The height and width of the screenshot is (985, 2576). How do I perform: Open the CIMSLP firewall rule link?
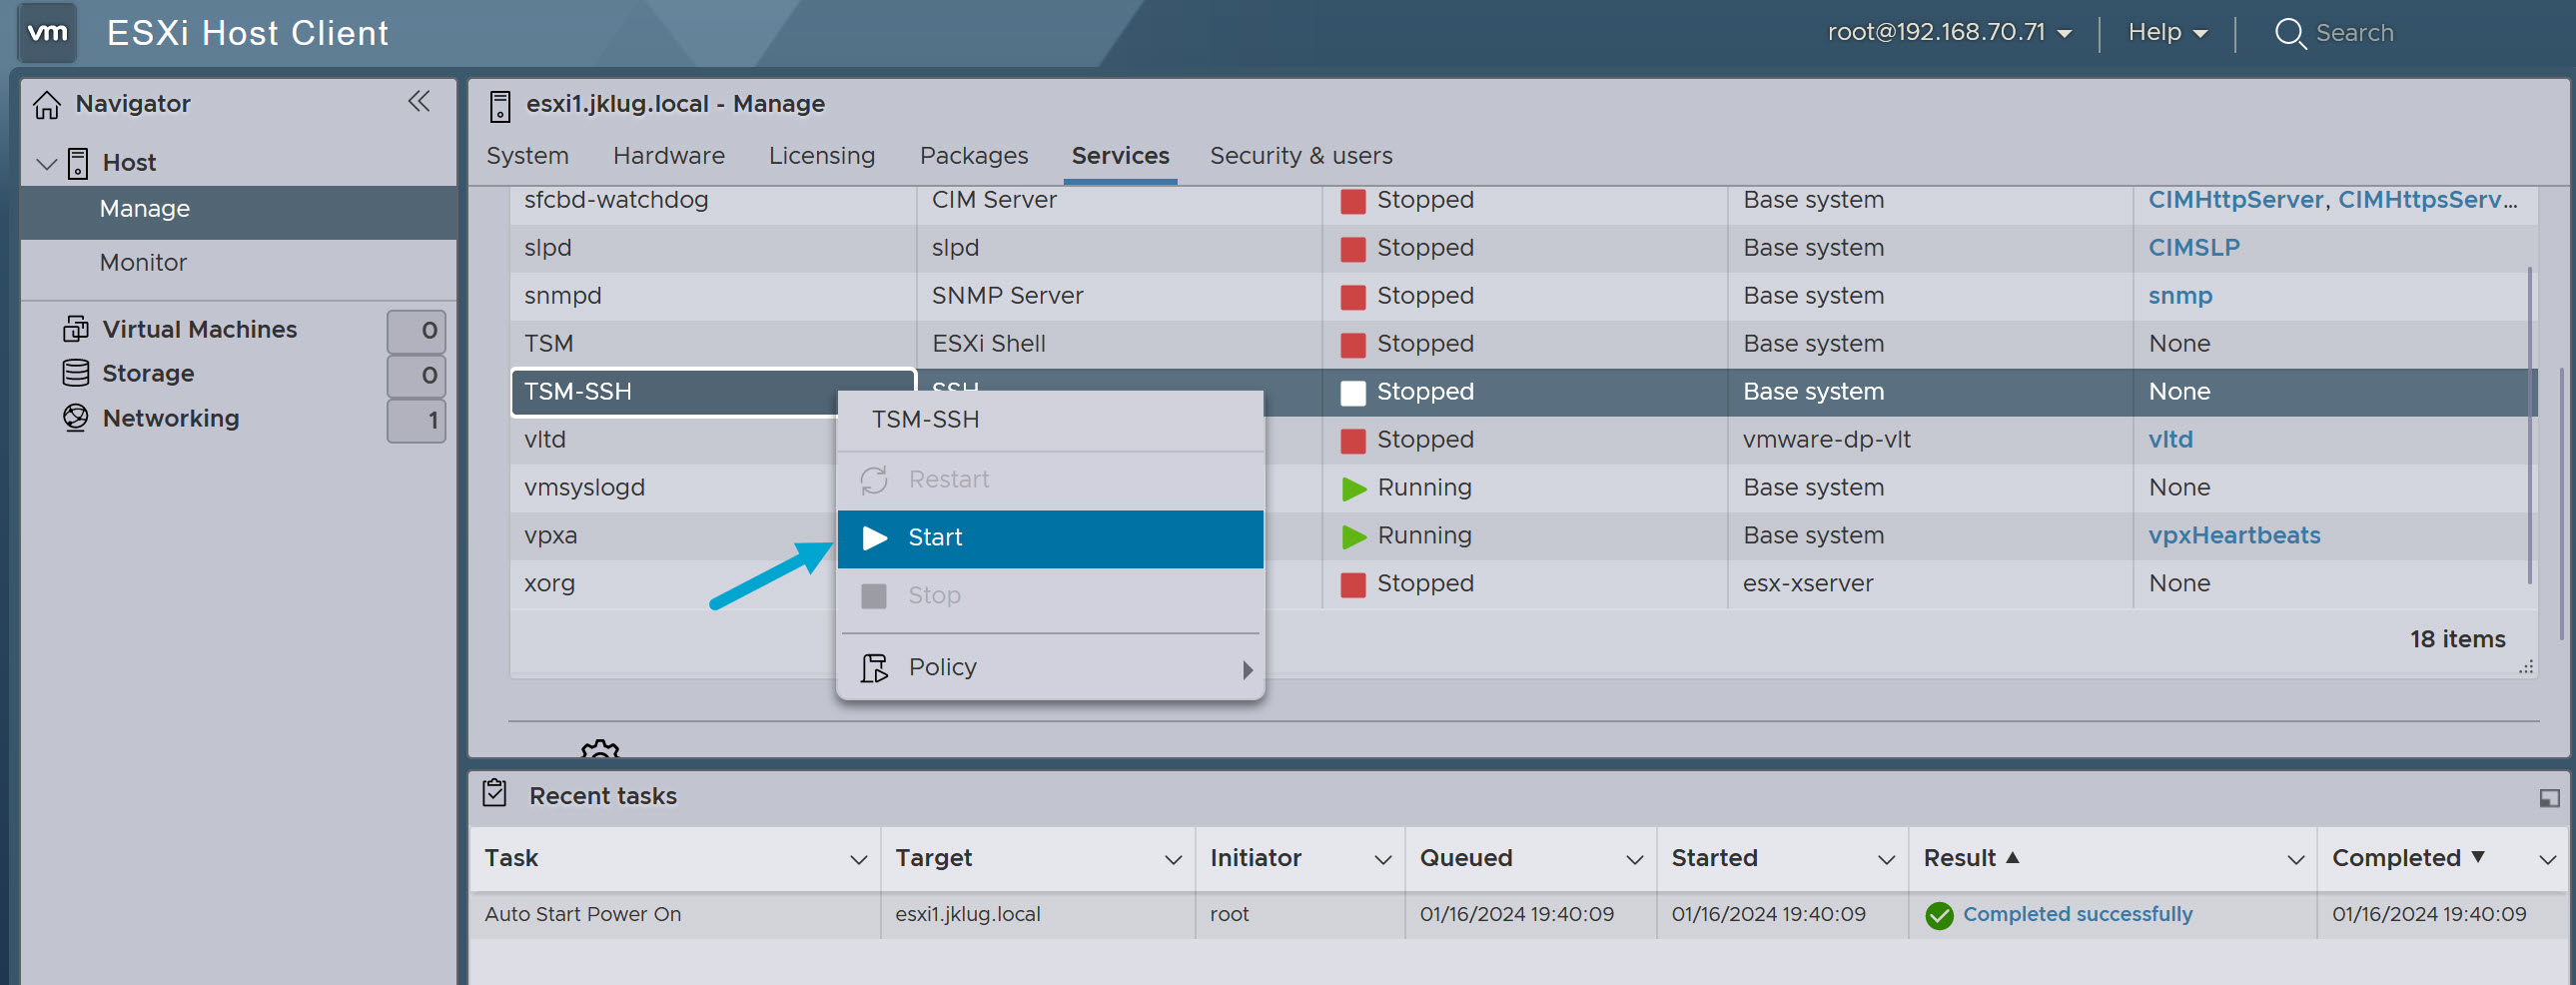(x=2194, y=247)
